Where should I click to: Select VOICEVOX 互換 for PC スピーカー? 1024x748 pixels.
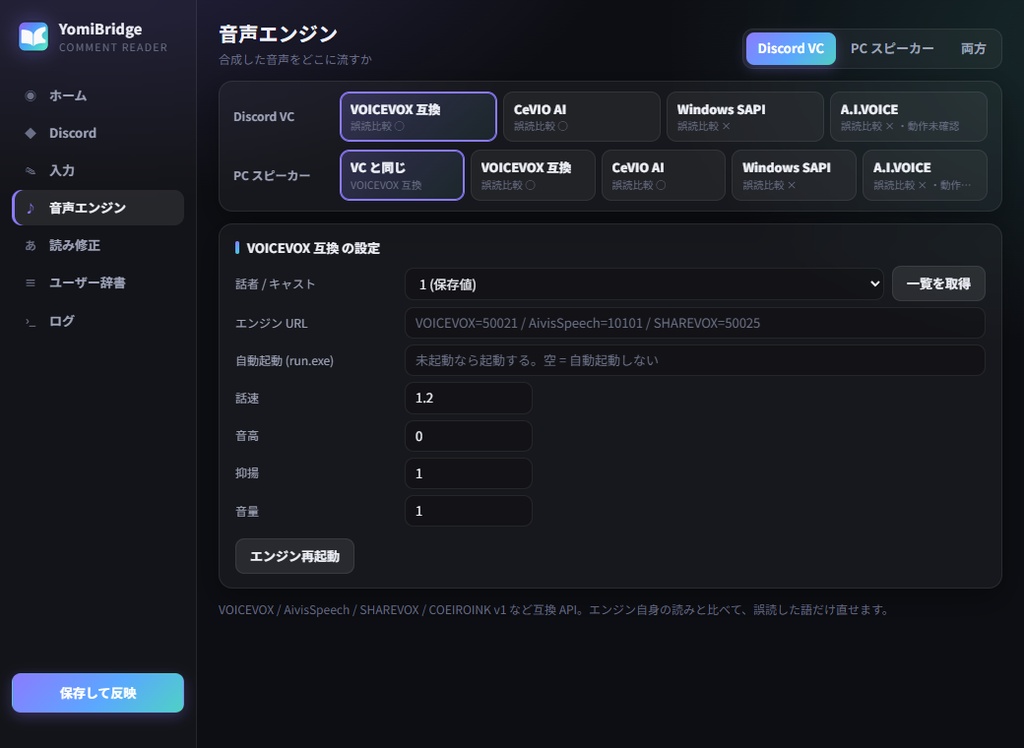coord(533,175)
